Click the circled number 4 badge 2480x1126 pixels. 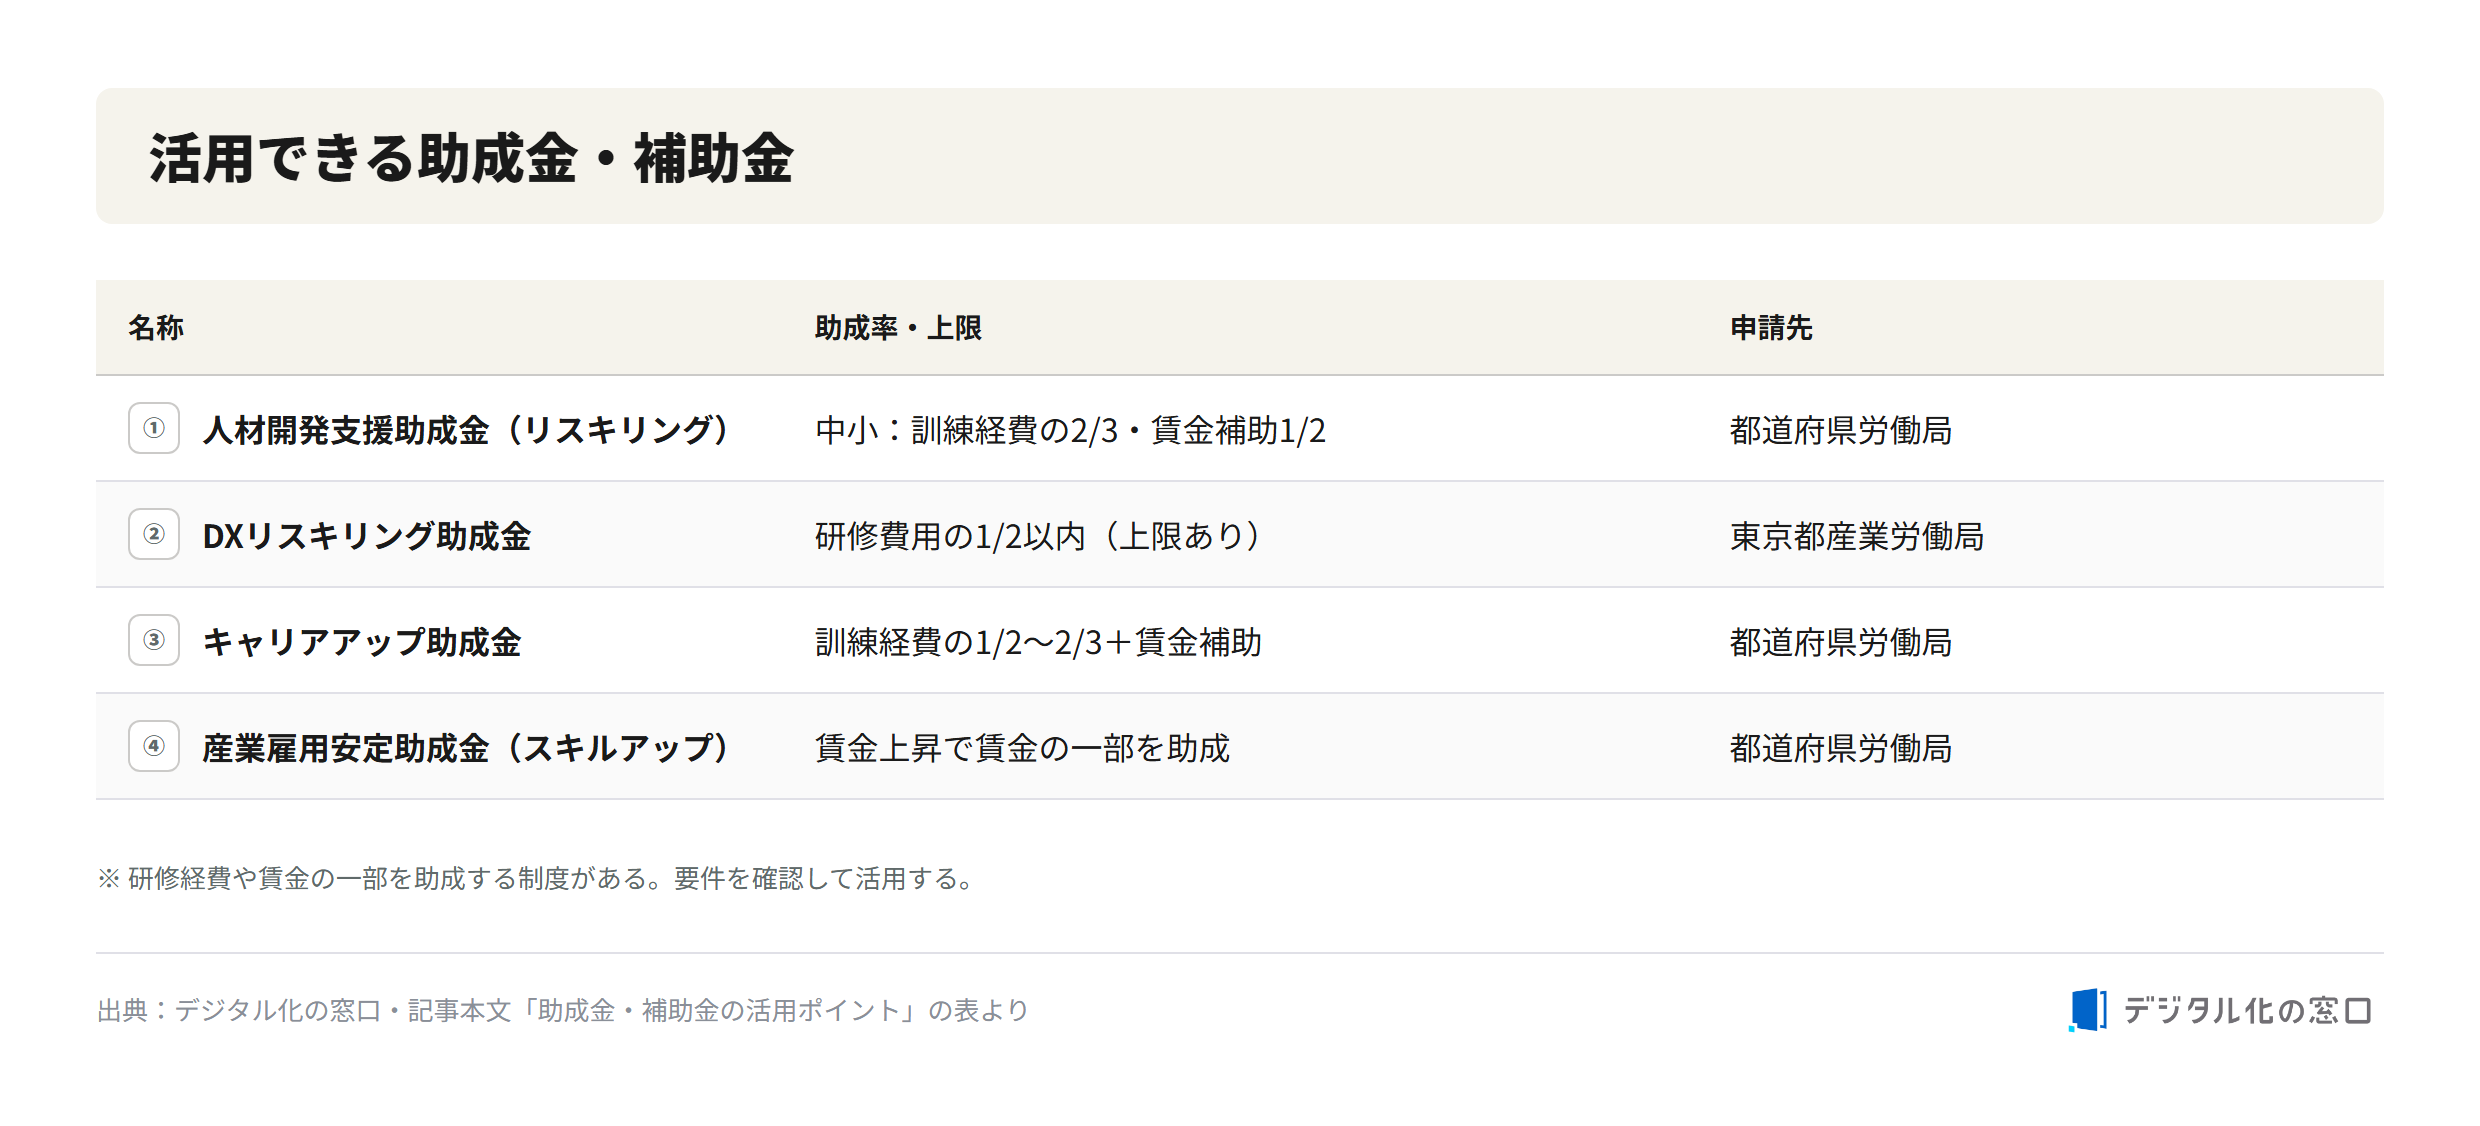point(154,746)
